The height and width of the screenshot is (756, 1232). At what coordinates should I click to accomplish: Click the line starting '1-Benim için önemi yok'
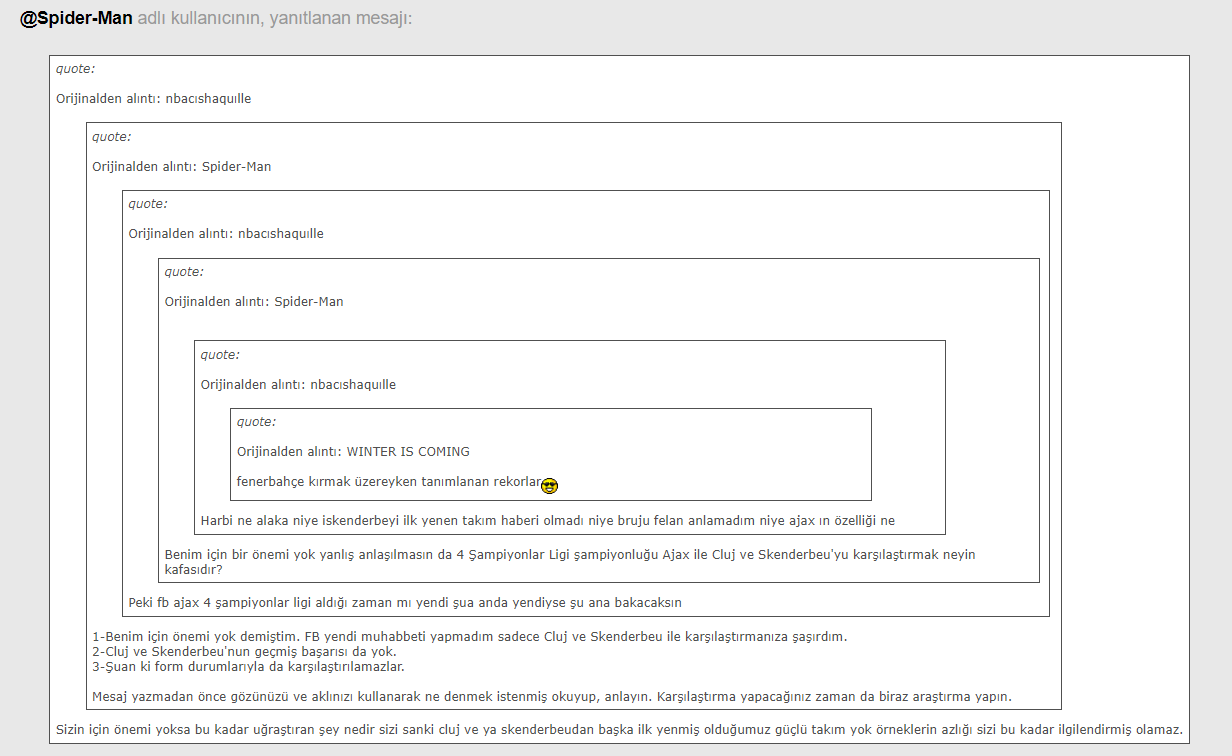point(469,637)
